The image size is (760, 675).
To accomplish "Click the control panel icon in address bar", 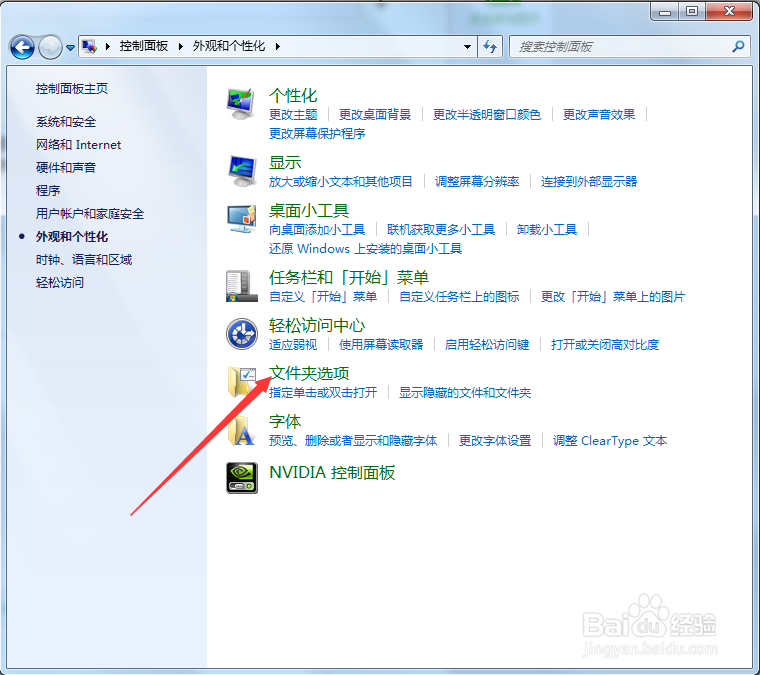I will coord(90,47).
